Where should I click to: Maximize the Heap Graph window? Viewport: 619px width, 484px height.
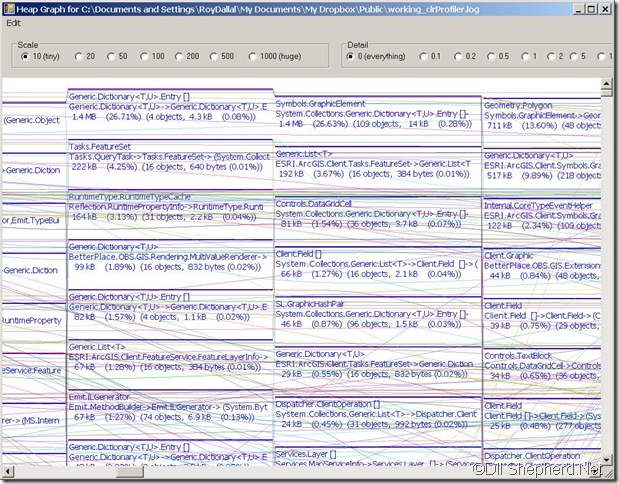(x=591, y=9)
